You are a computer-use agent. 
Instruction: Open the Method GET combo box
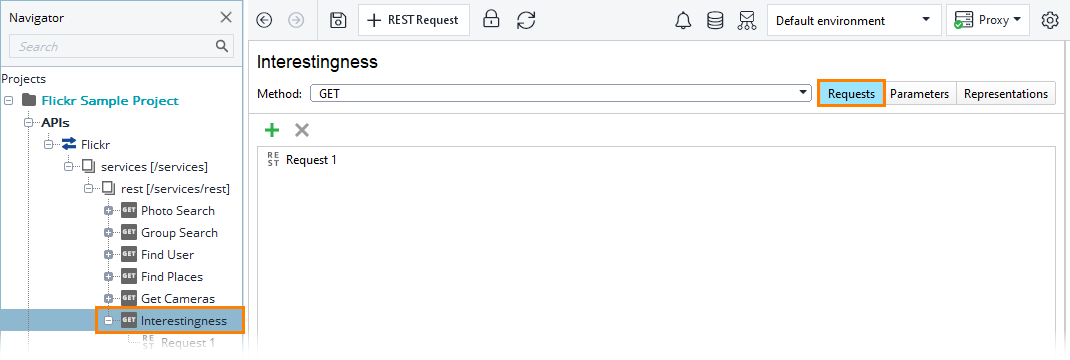(560, 93)
